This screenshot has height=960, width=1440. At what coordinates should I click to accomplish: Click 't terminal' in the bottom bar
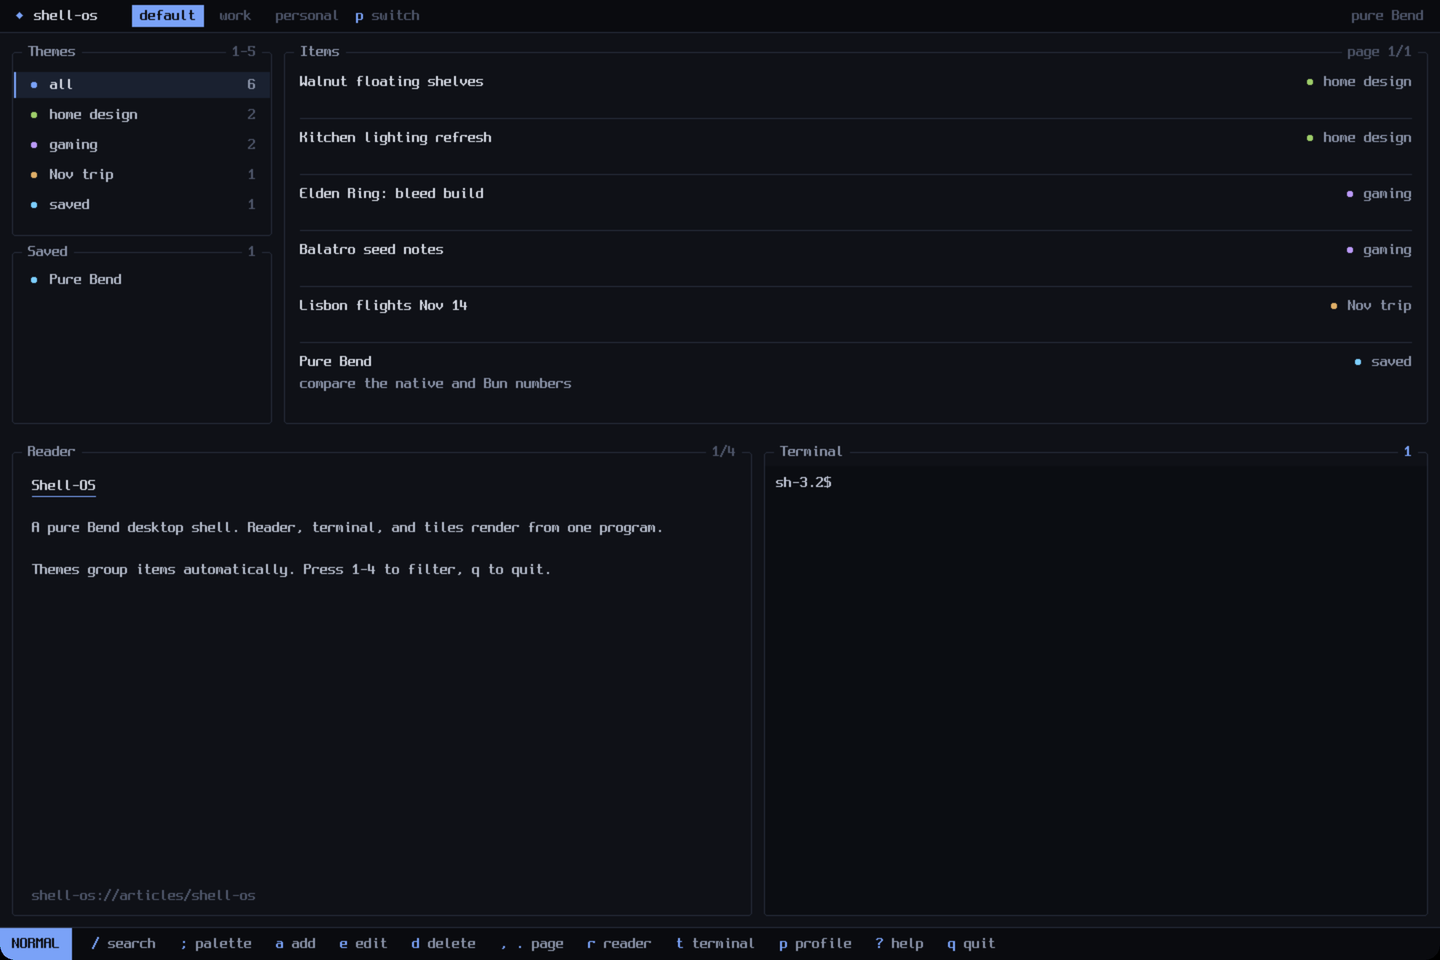(715, 944)
